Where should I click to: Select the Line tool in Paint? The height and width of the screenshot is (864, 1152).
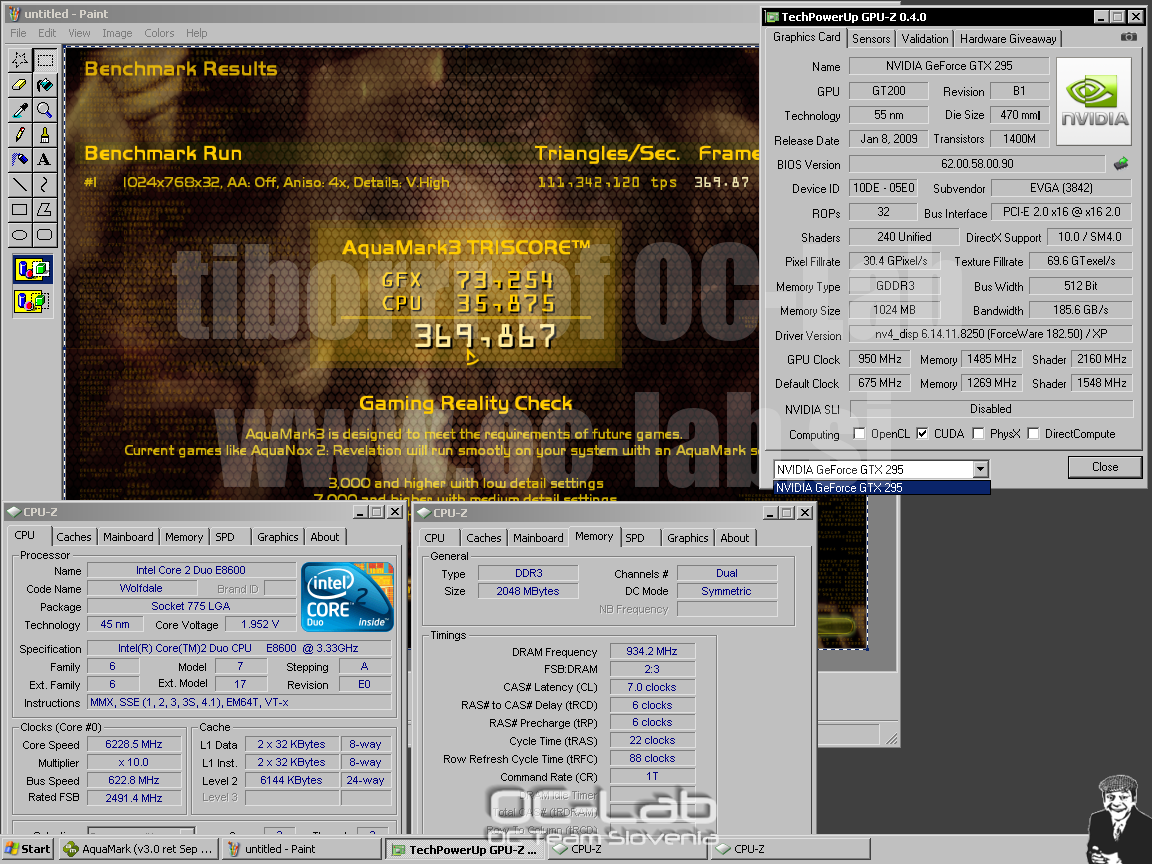pos(20,185)
